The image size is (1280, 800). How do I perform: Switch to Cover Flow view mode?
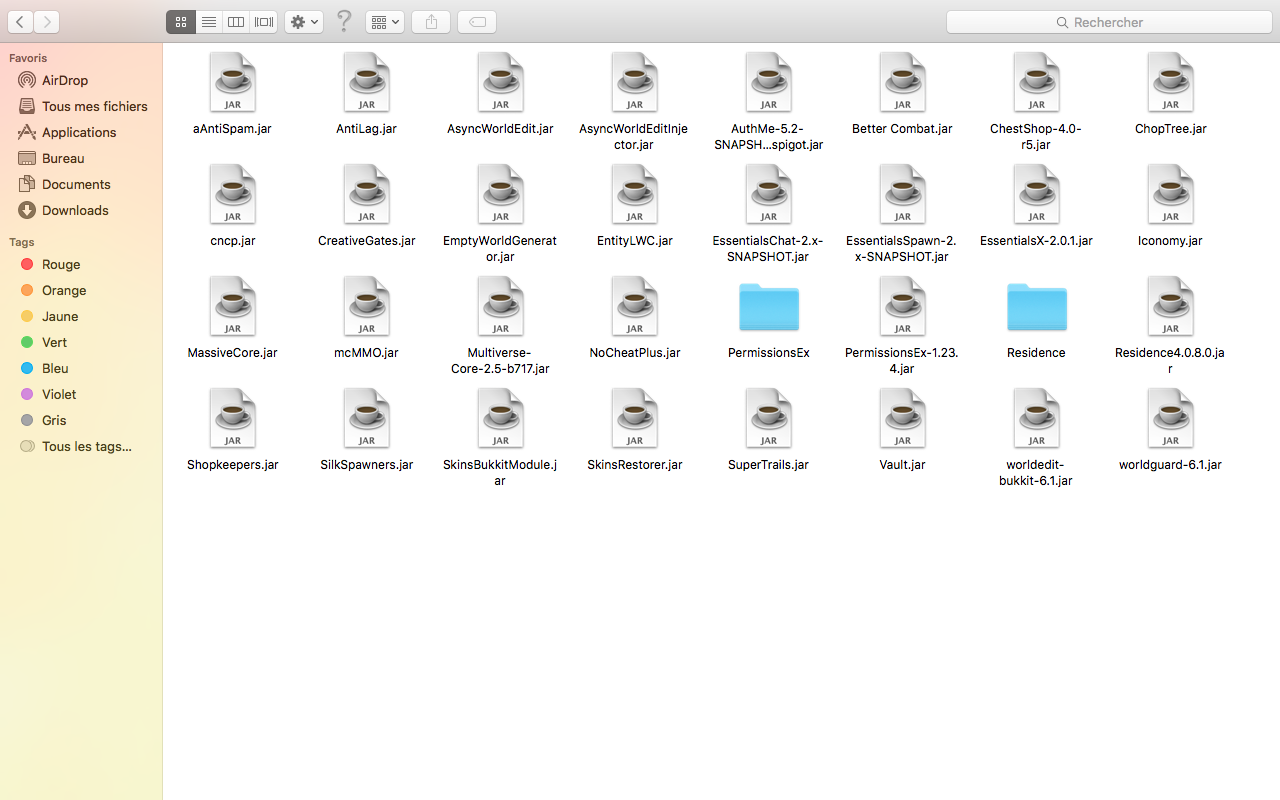tap(264, 22)
